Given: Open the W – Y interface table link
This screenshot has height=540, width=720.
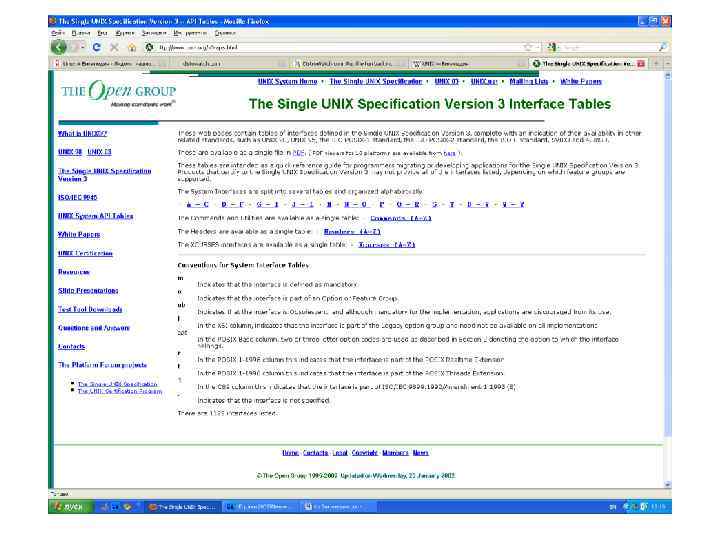Looking at the screenshot, I should point(513,204).
